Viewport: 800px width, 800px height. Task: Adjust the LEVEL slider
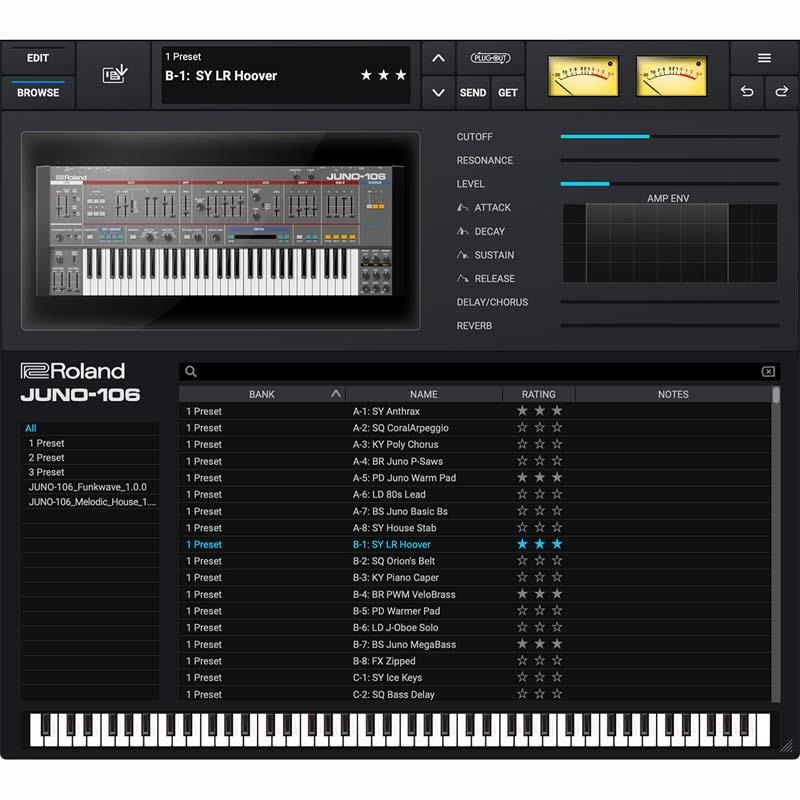(x=669, y=184)
